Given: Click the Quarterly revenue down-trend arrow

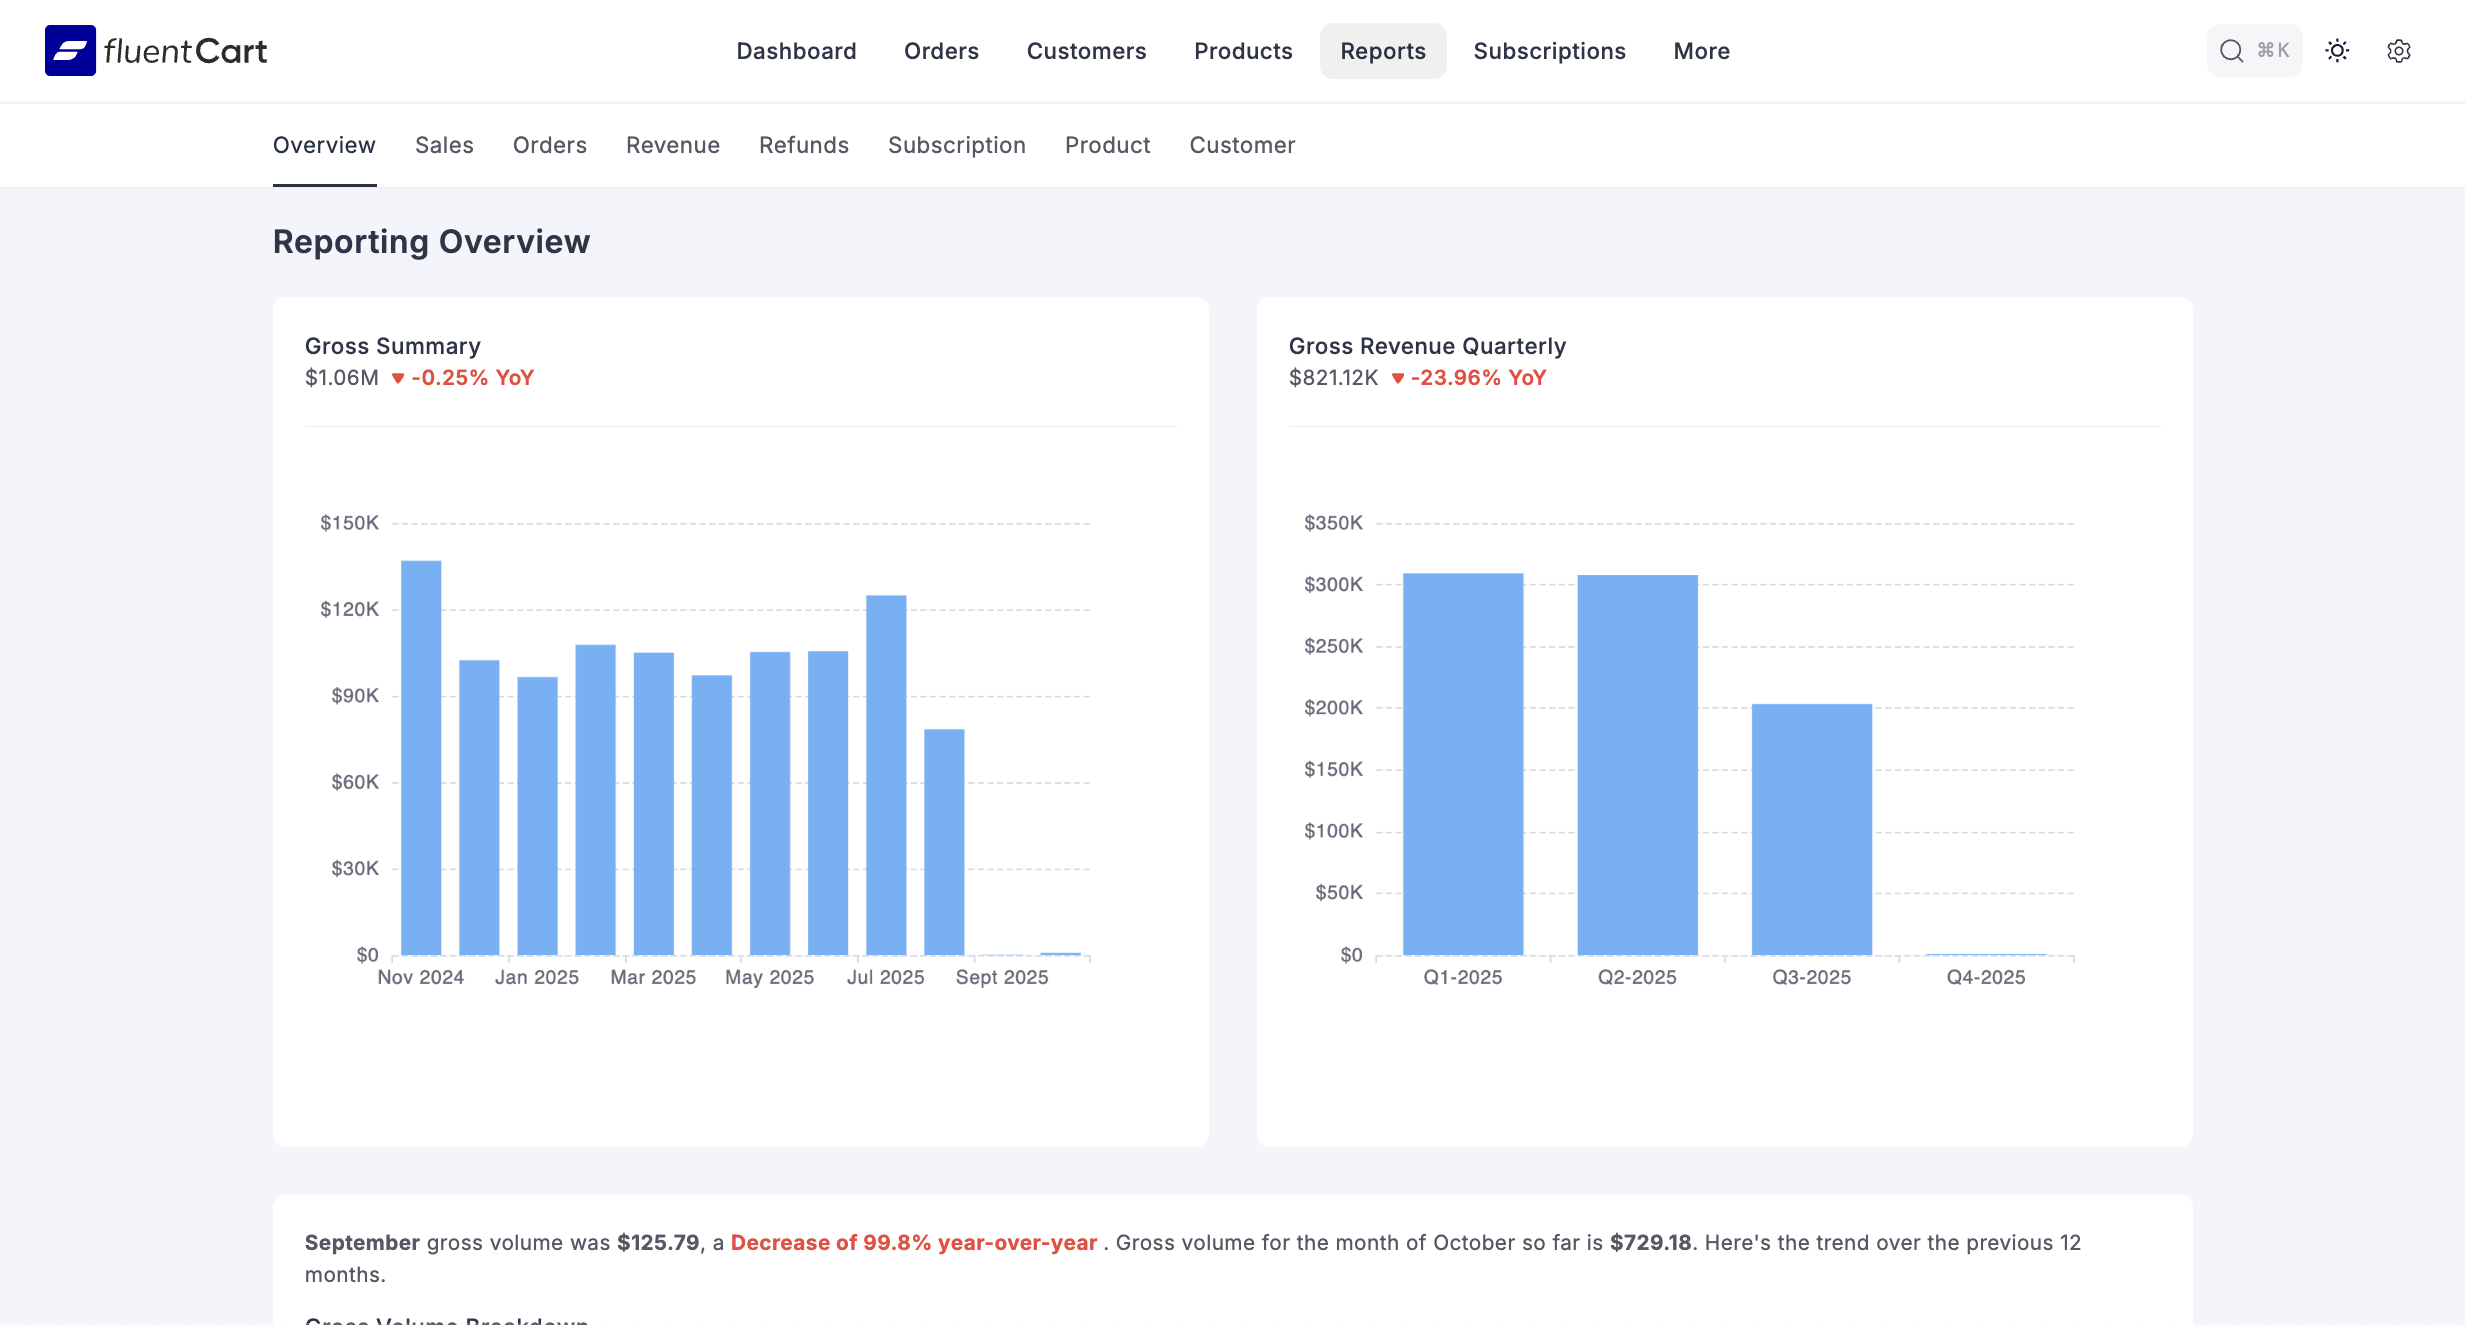Looking at the screenshot, I should tap(1398, 378).
